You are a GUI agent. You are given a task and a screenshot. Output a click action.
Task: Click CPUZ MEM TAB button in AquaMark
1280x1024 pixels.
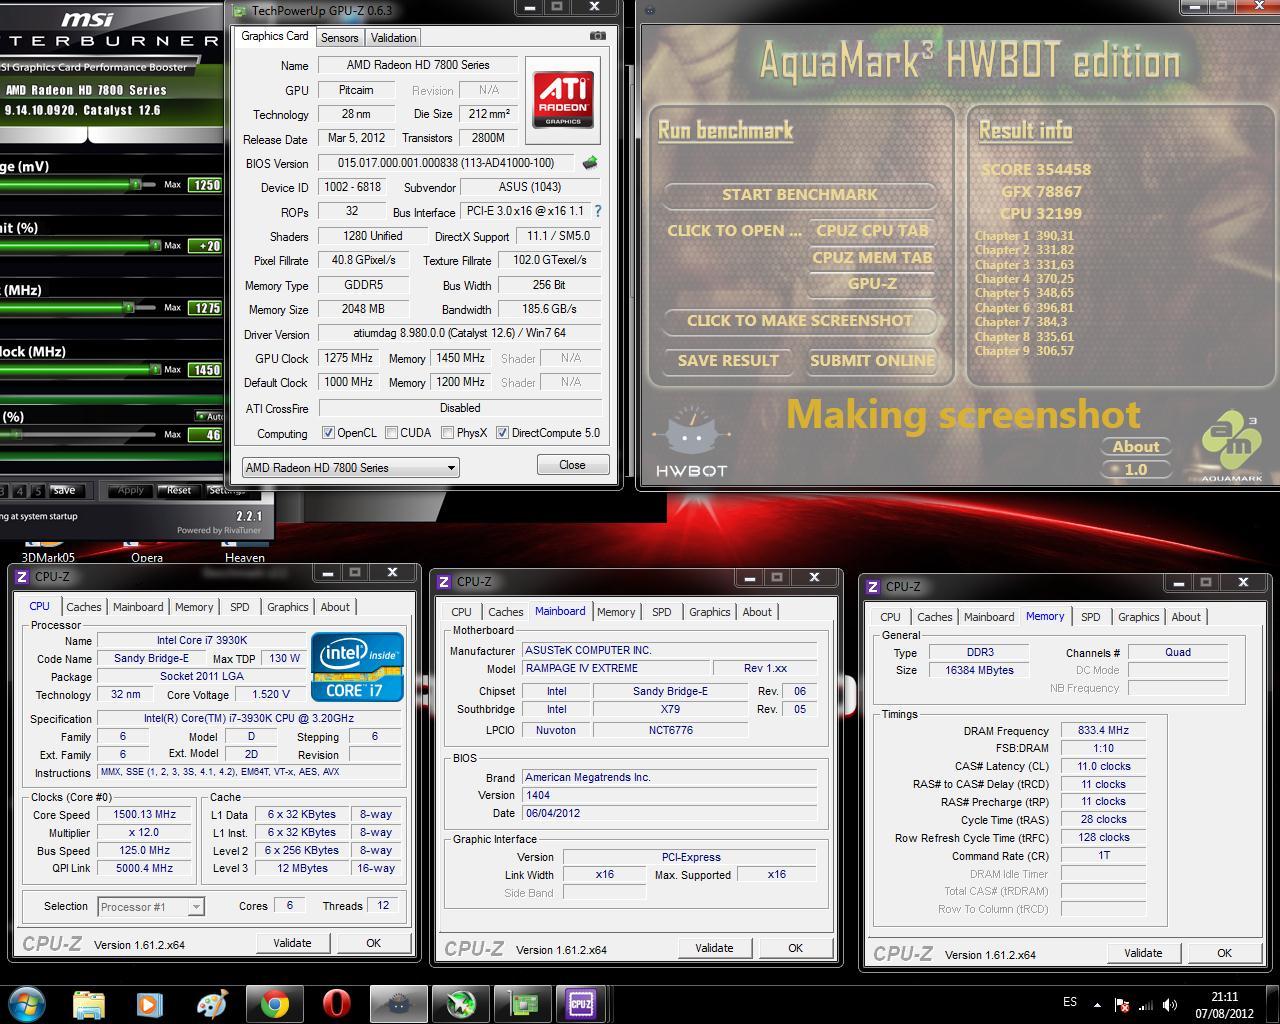(872, 257)
